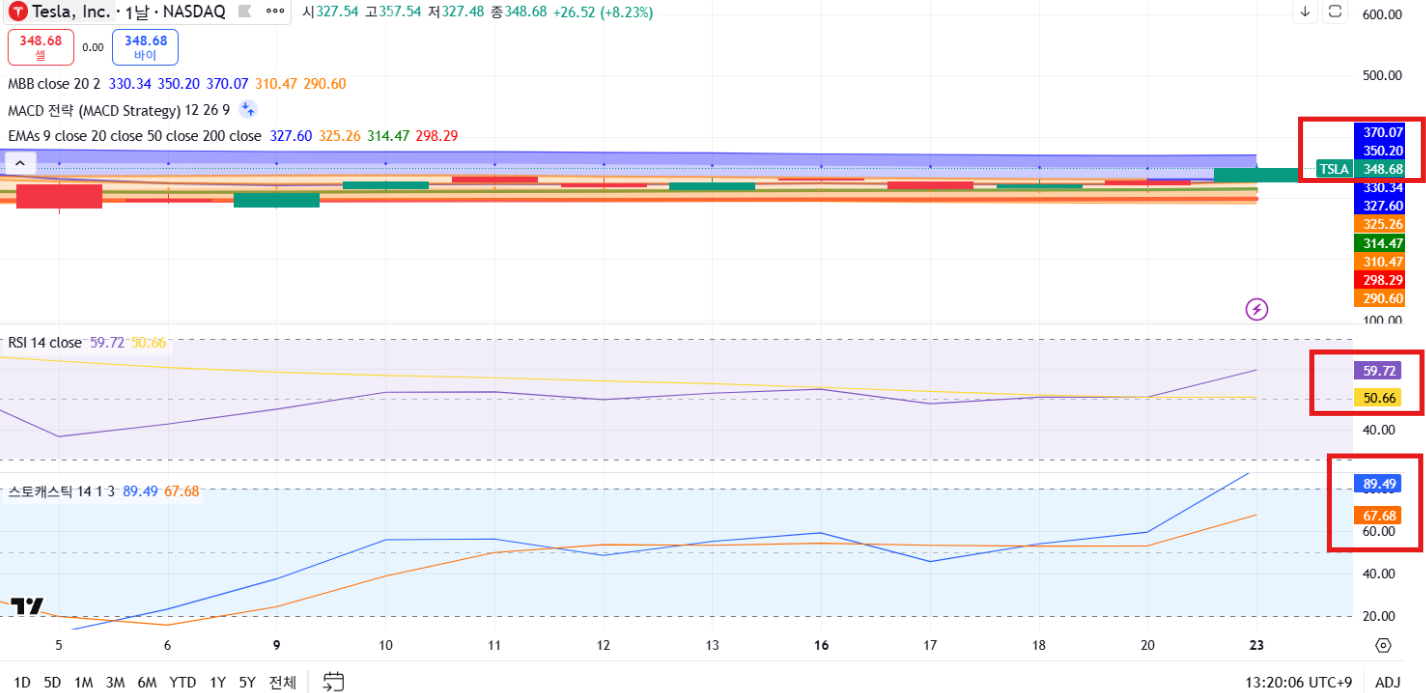Click the purple lightning bolt icon
This screenshot has width=1426, height=693.
pos(1257,309)
